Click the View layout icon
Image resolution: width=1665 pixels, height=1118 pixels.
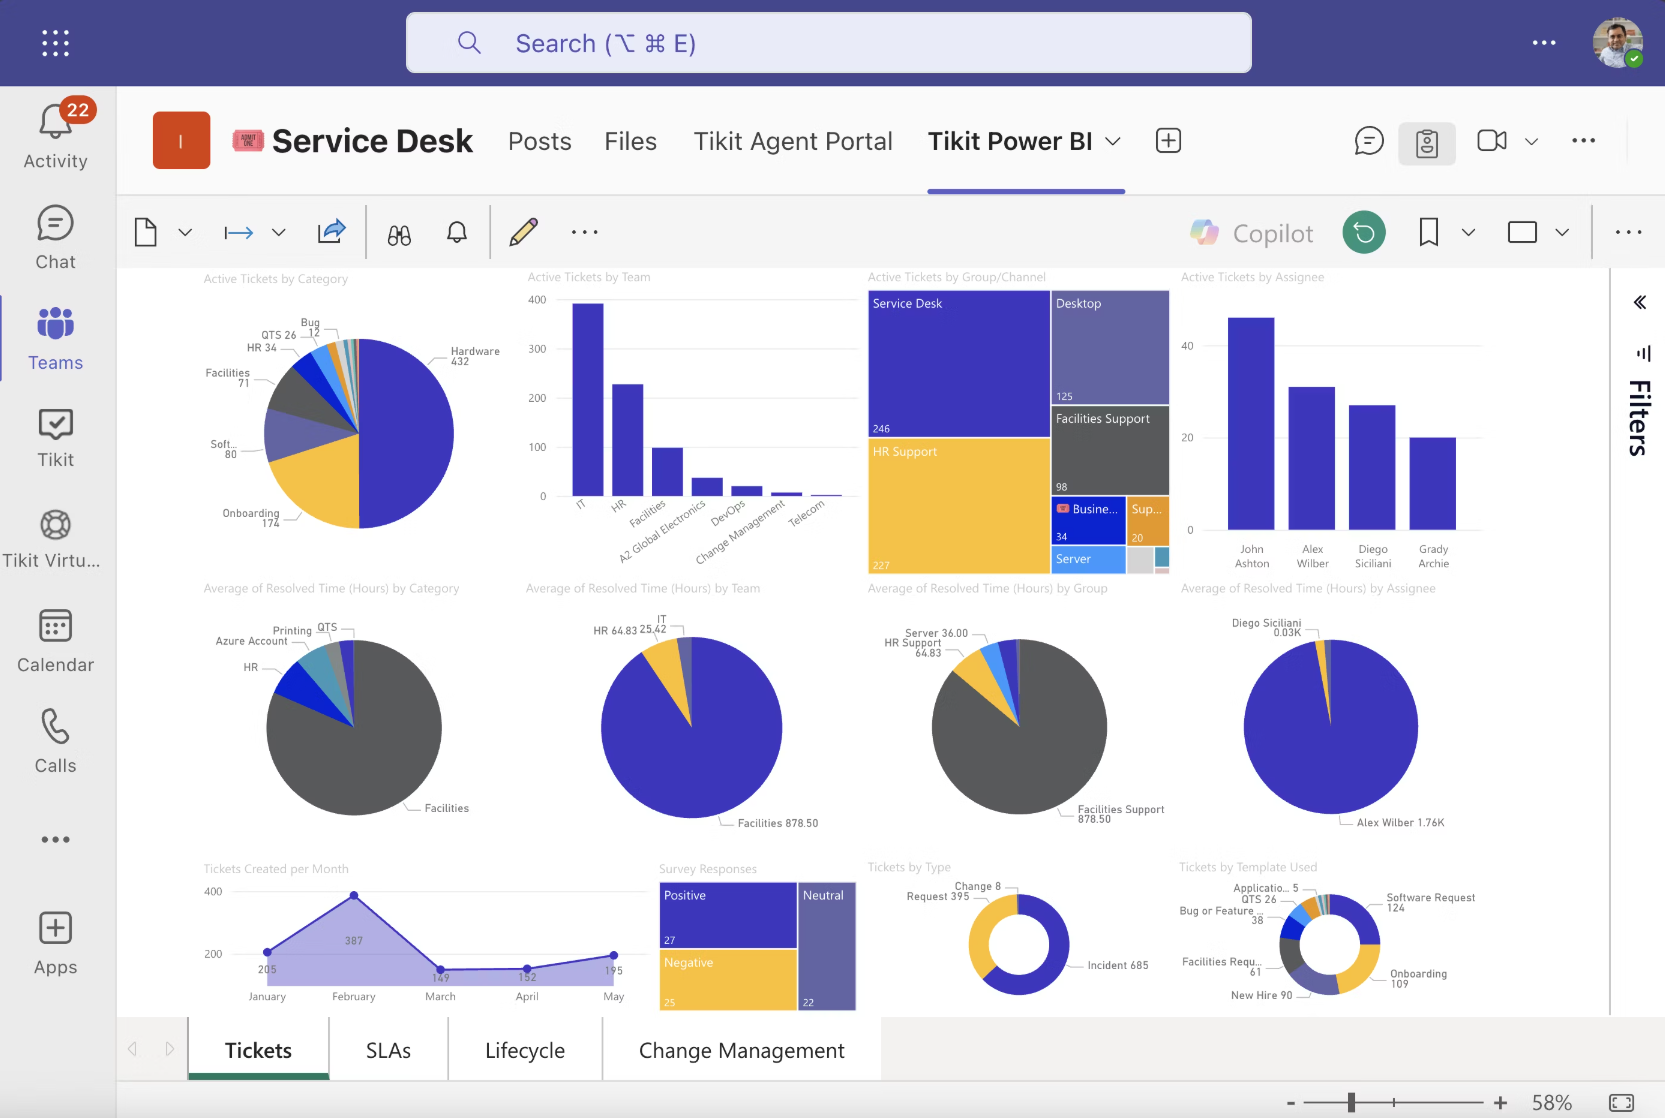pos(1522,232)
